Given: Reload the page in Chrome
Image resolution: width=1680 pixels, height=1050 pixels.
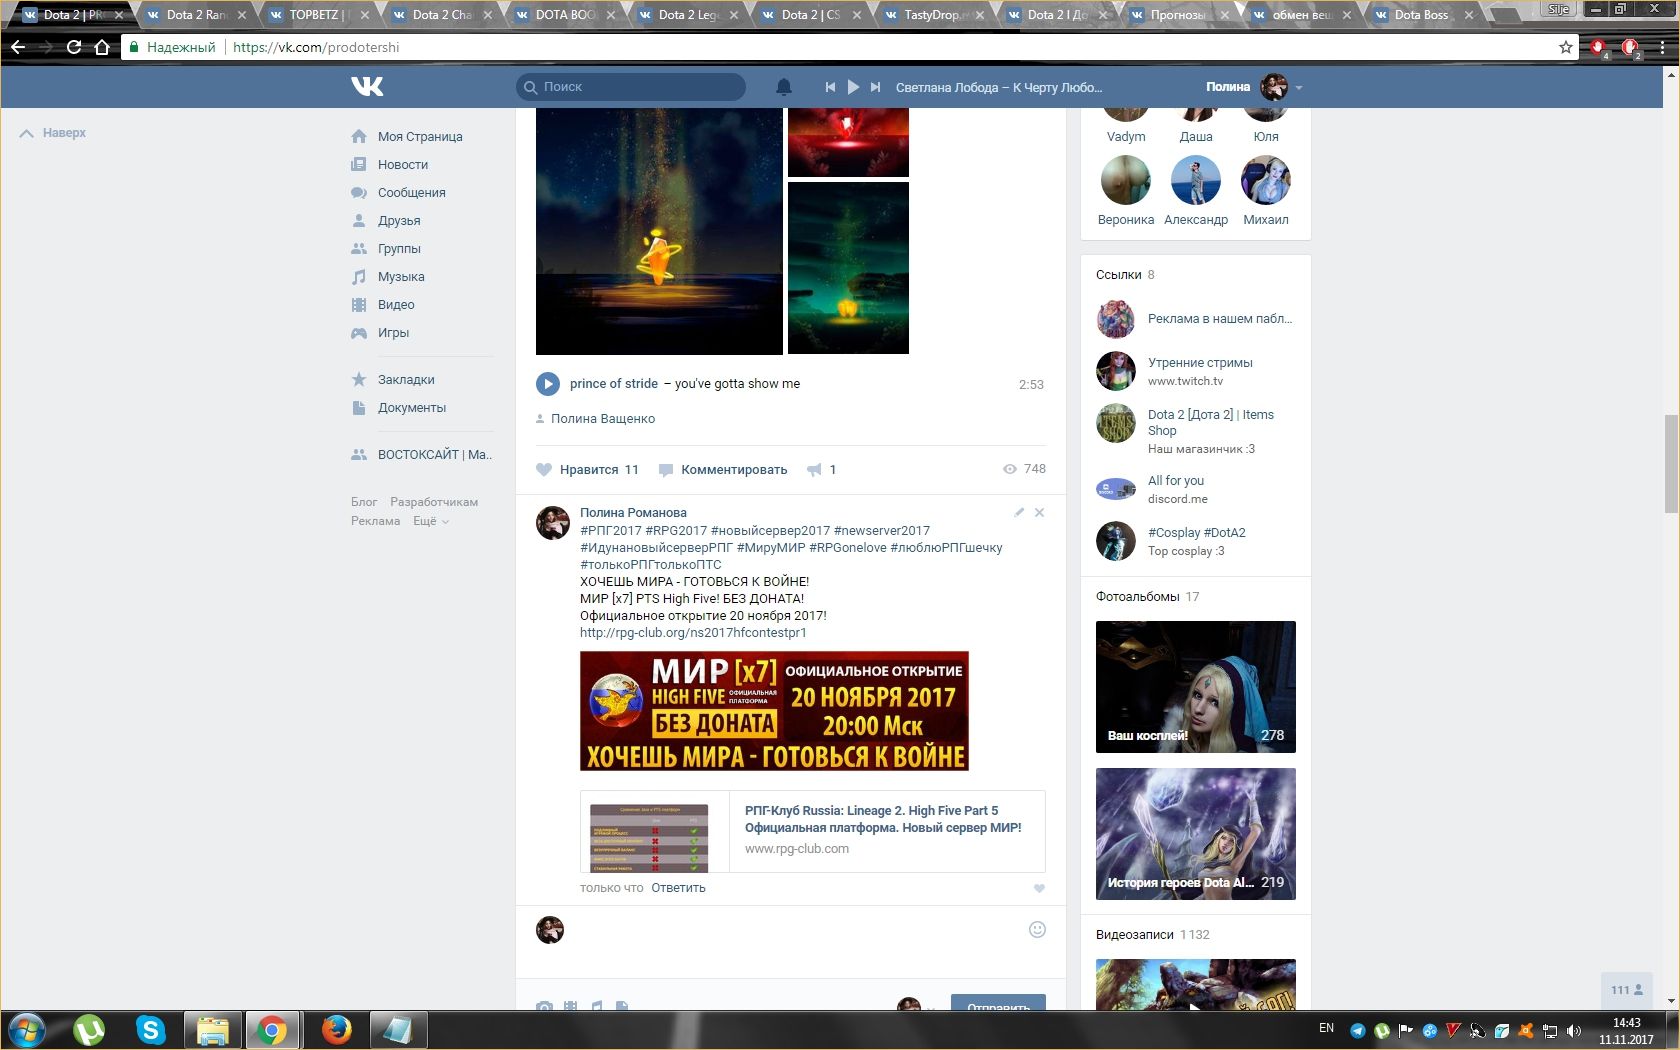Looking at the screenshot, I should click(74, 47).
